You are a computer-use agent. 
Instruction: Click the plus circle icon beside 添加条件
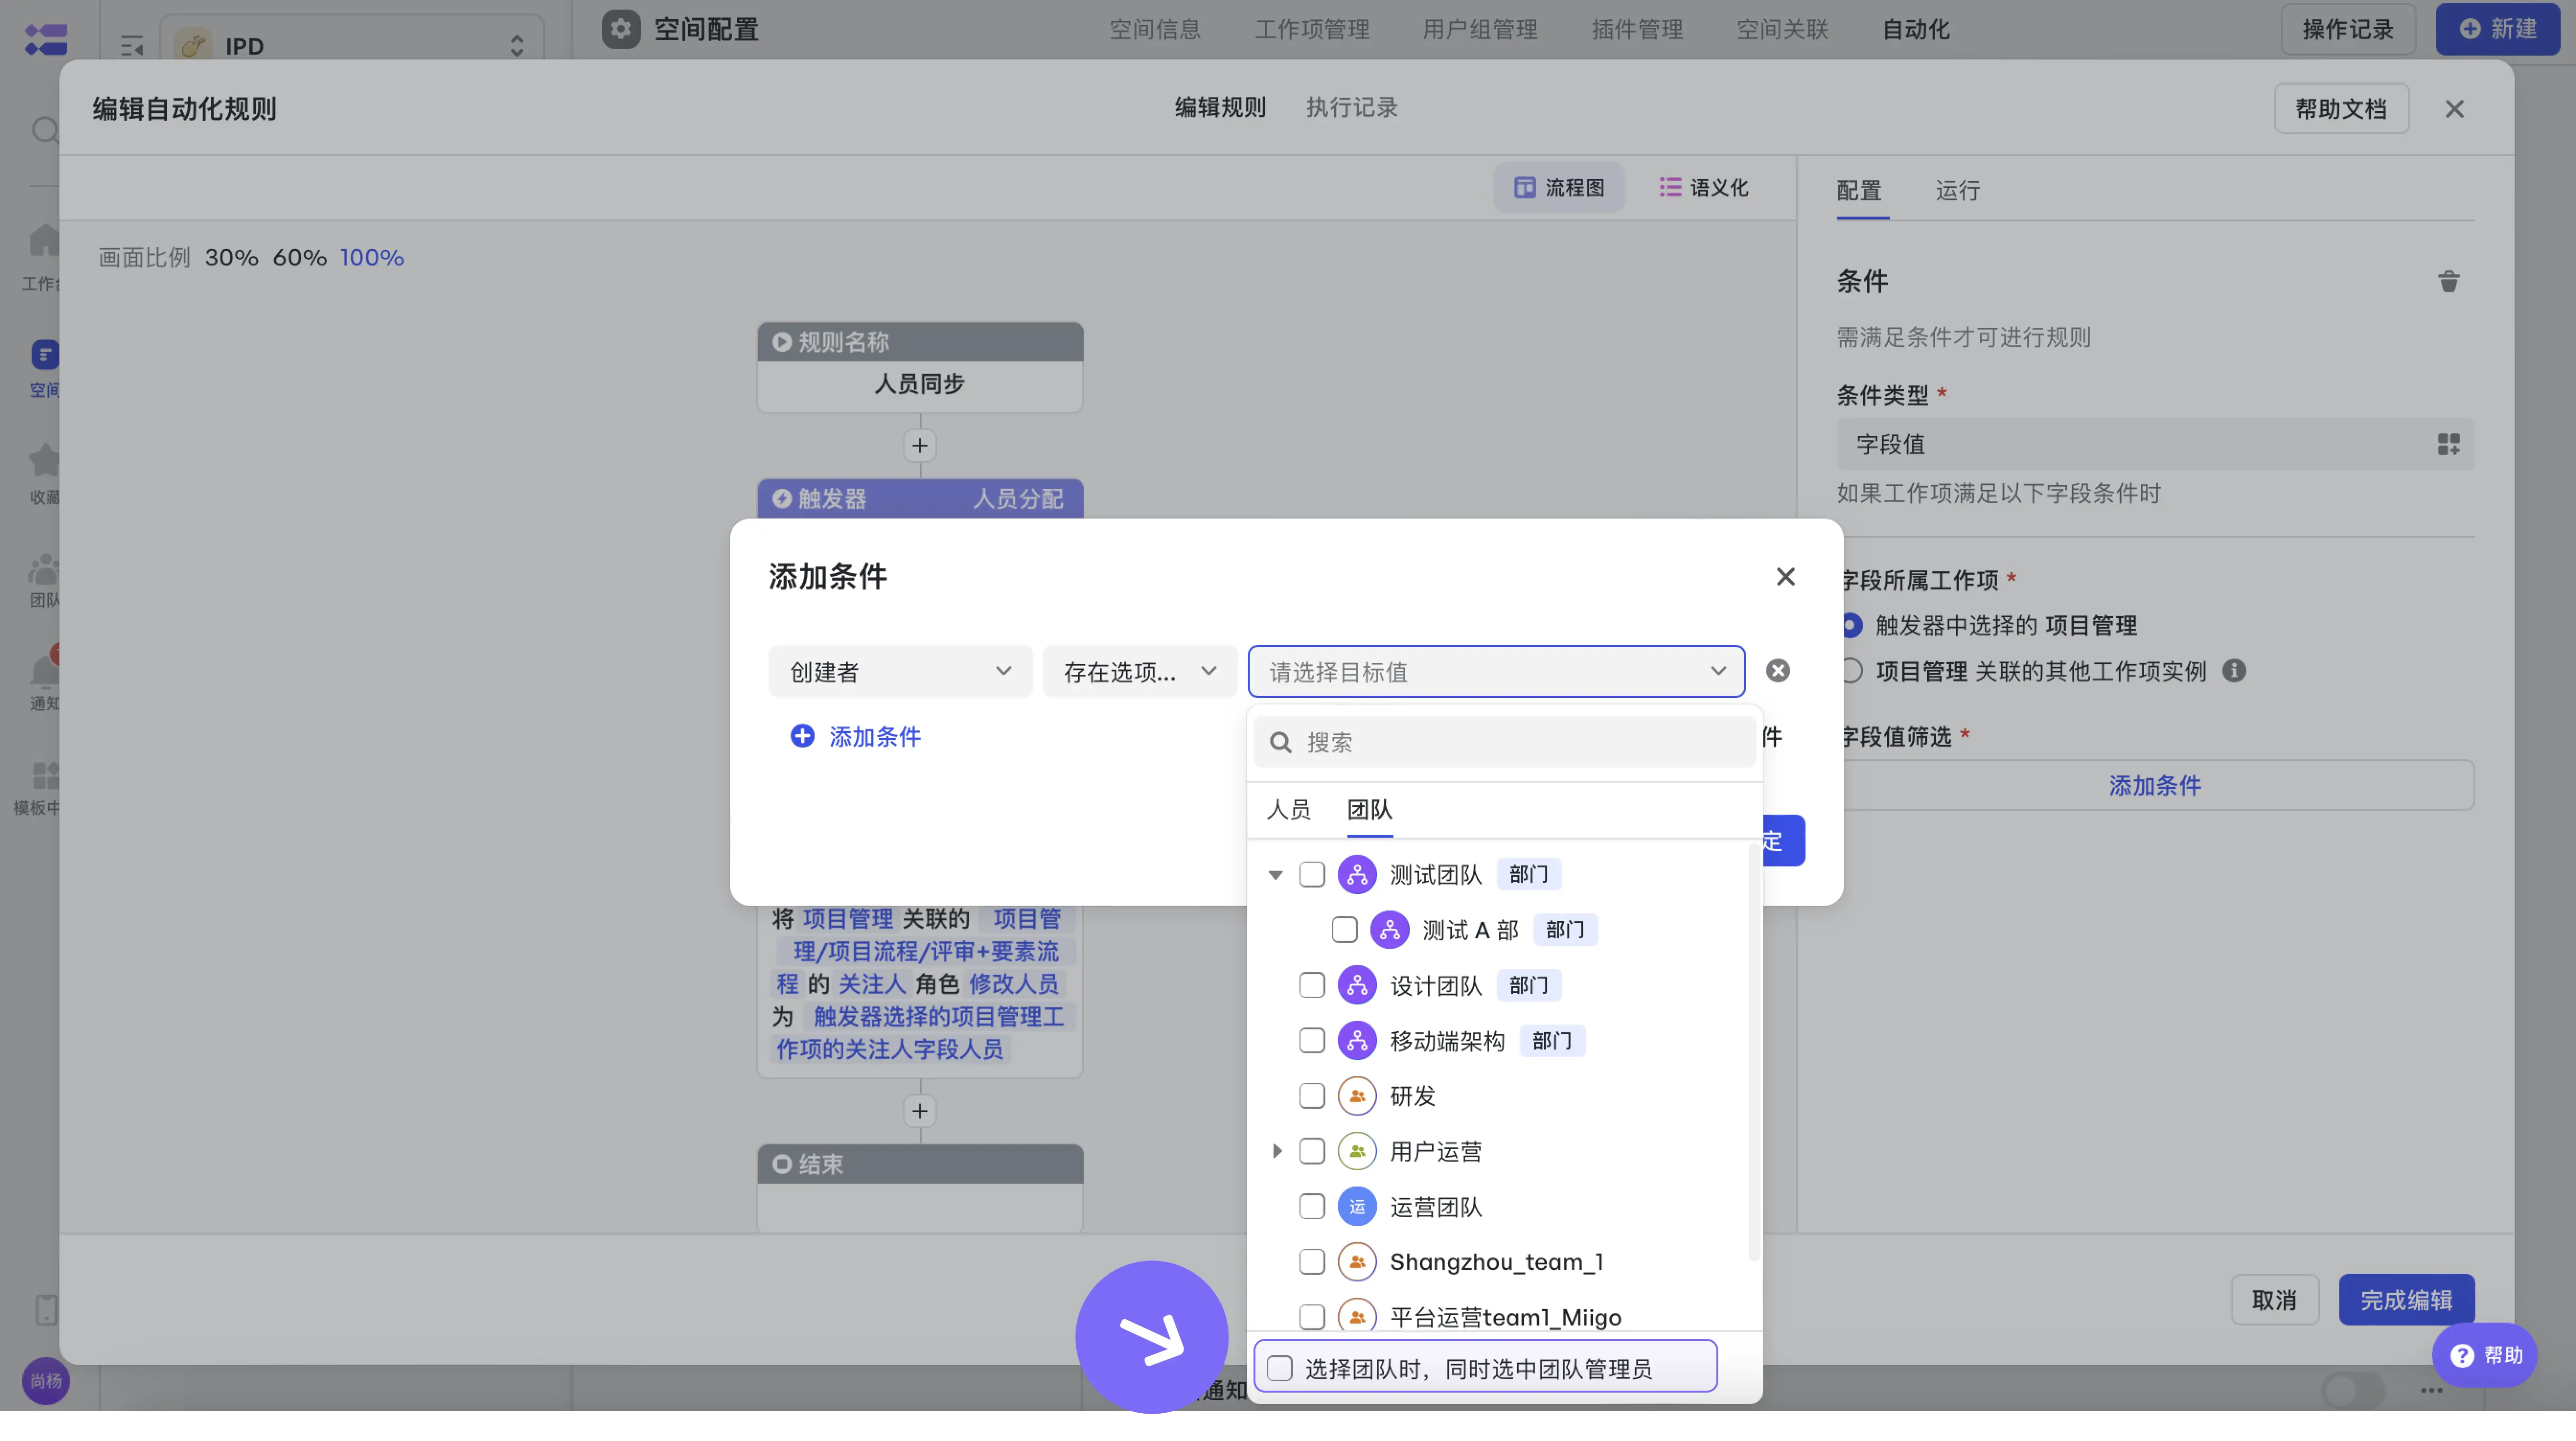802,736
